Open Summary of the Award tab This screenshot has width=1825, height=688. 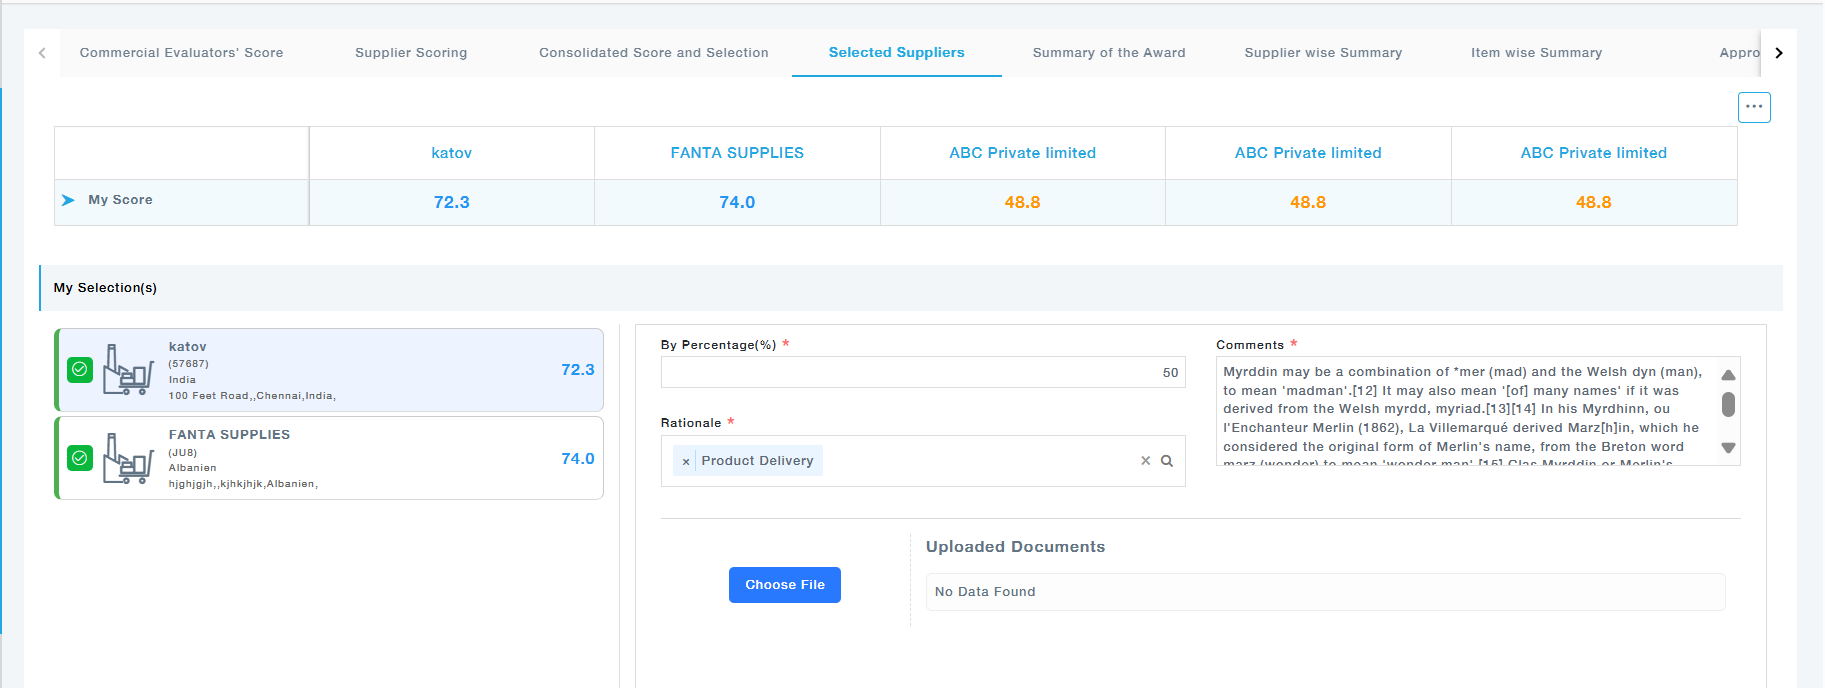1108,53
